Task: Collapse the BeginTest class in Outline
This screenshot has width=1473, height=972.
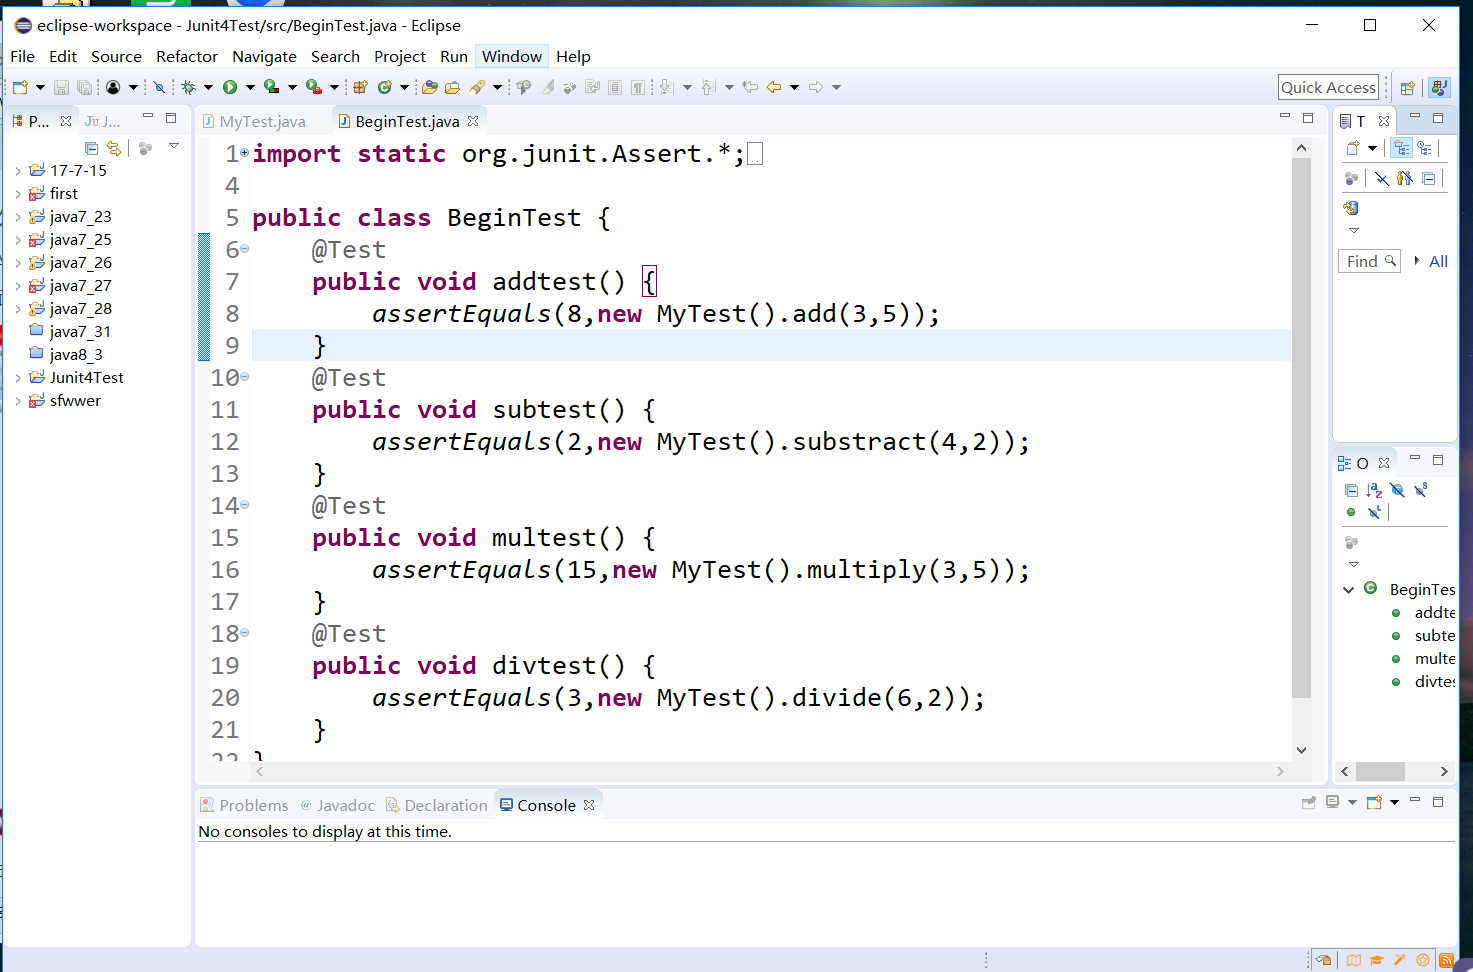Action: point(1349,590)
